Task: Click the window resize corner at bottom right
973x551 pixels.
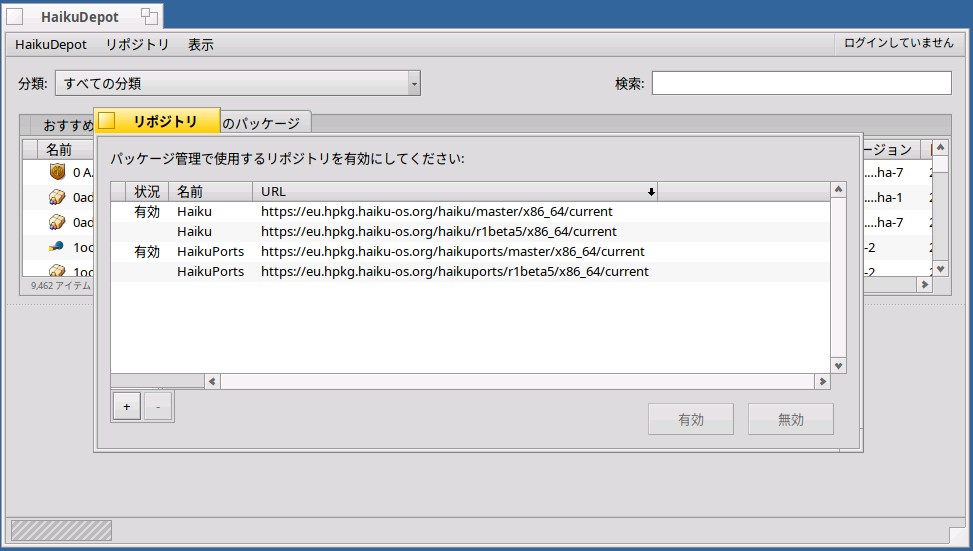Action: pos(959,534)
